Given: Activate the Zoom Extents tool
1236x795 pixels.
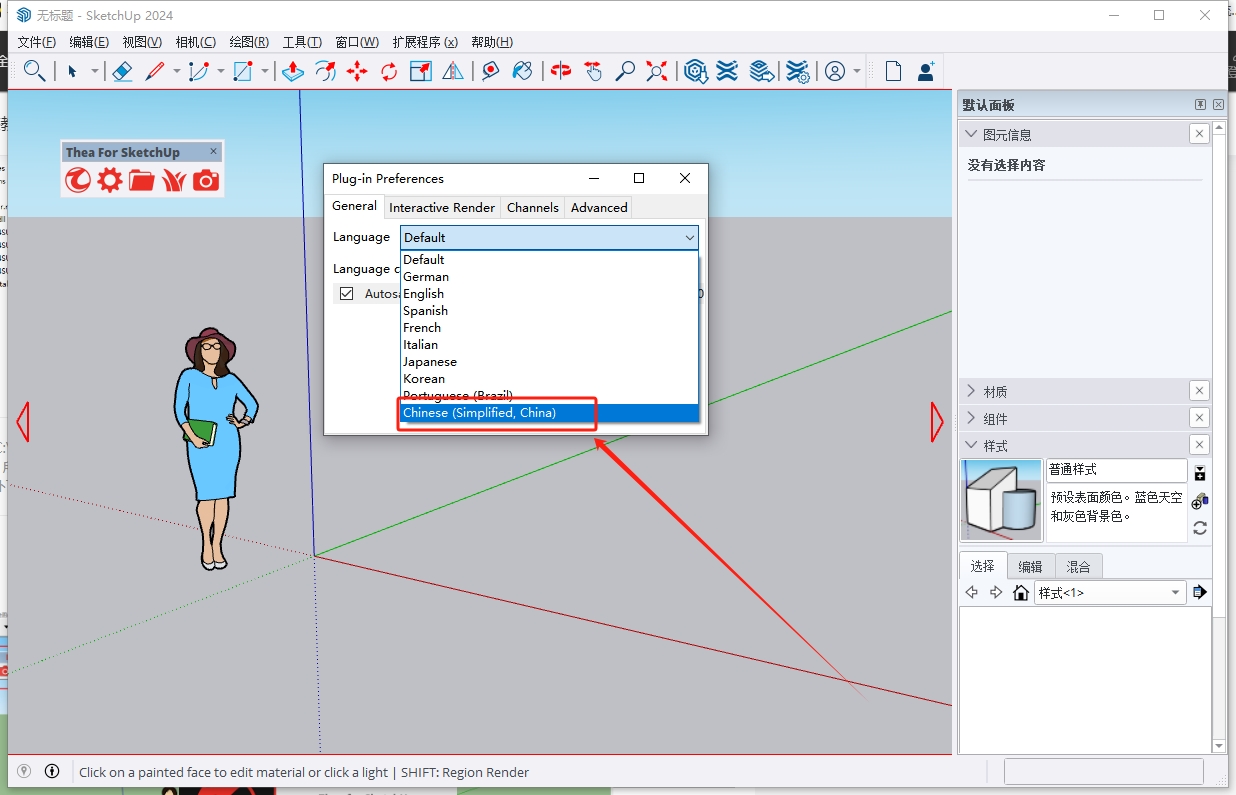Looking at the screenshot, I should point(657,71).
